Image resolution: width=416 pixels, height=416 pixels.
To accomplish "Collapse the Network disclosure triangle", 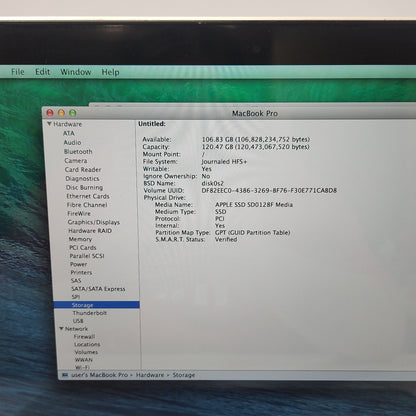I will click(61, 328).
